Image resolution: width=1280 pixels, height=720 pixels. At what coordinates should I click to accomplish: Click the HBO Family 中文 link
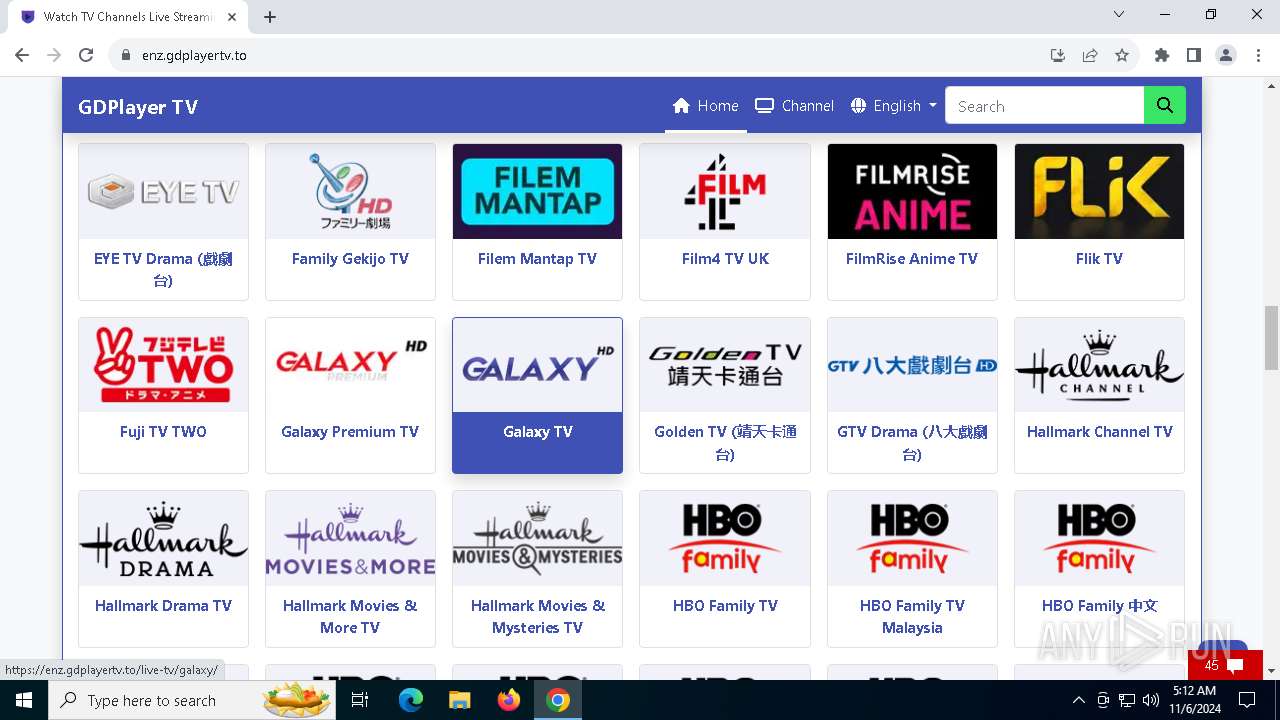(1099, 605)
